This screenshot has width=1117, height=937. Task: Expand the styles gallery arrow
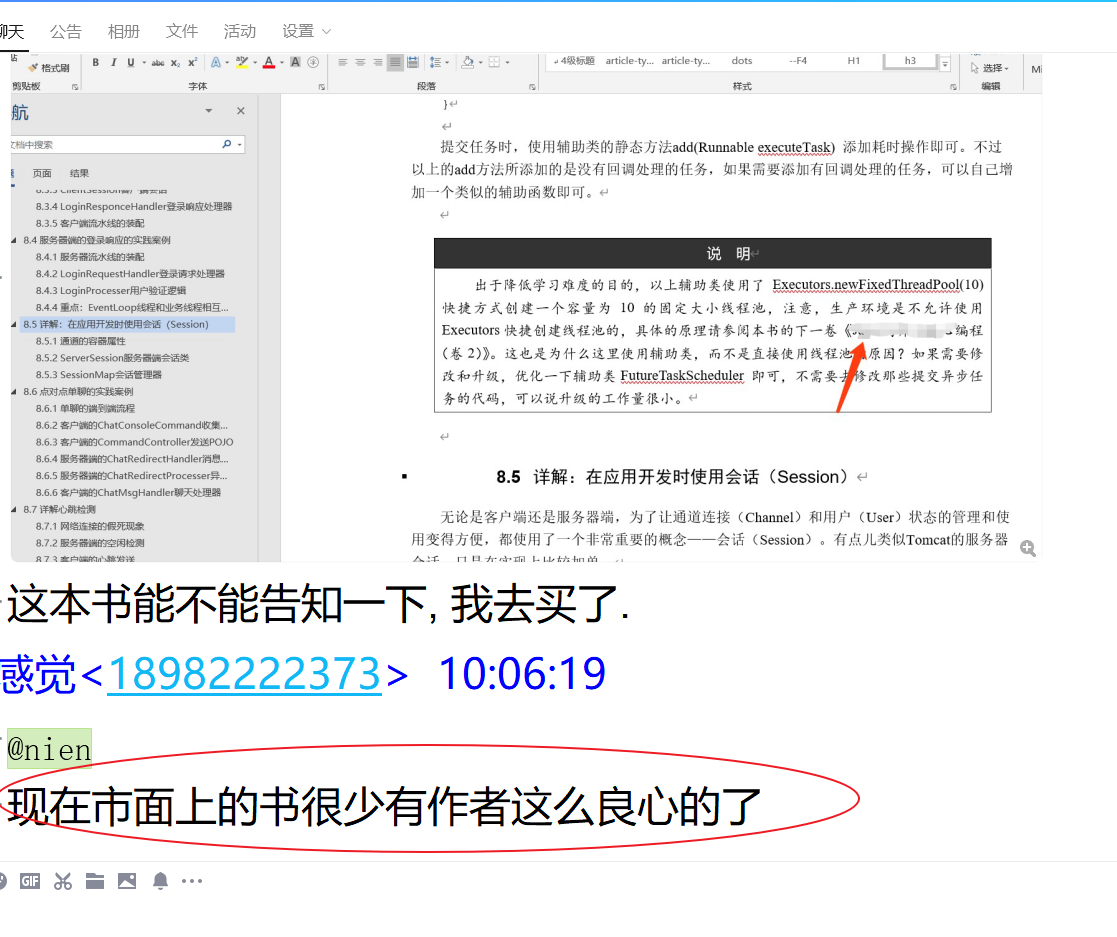[945, 64]
